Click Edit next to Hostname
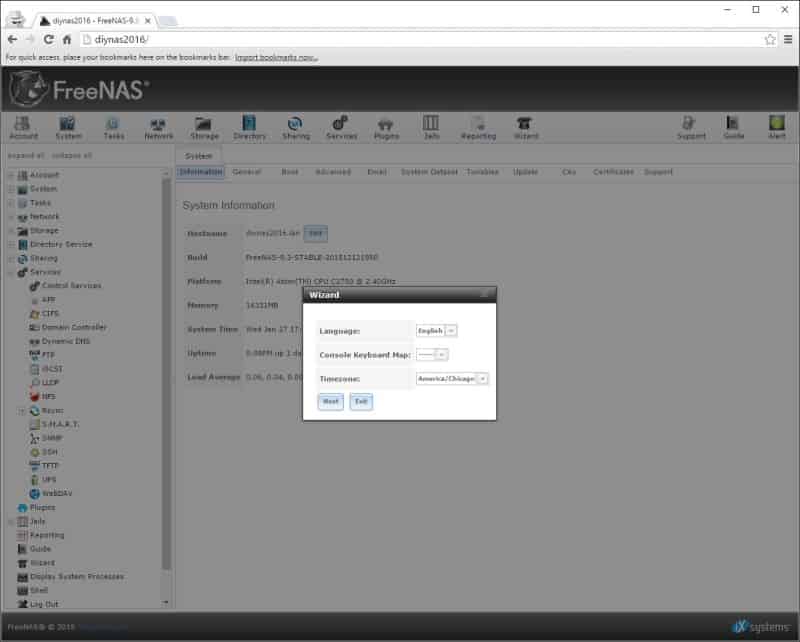This screenshot has height=642, width=800. pos(316,234)
